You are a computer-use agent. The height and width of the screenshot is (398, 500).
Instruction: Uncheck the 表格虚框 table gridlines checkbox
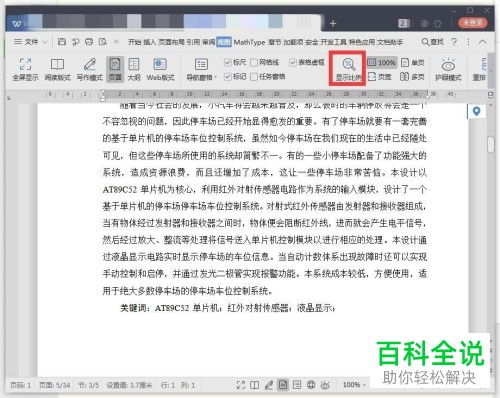tap(293, 62)
